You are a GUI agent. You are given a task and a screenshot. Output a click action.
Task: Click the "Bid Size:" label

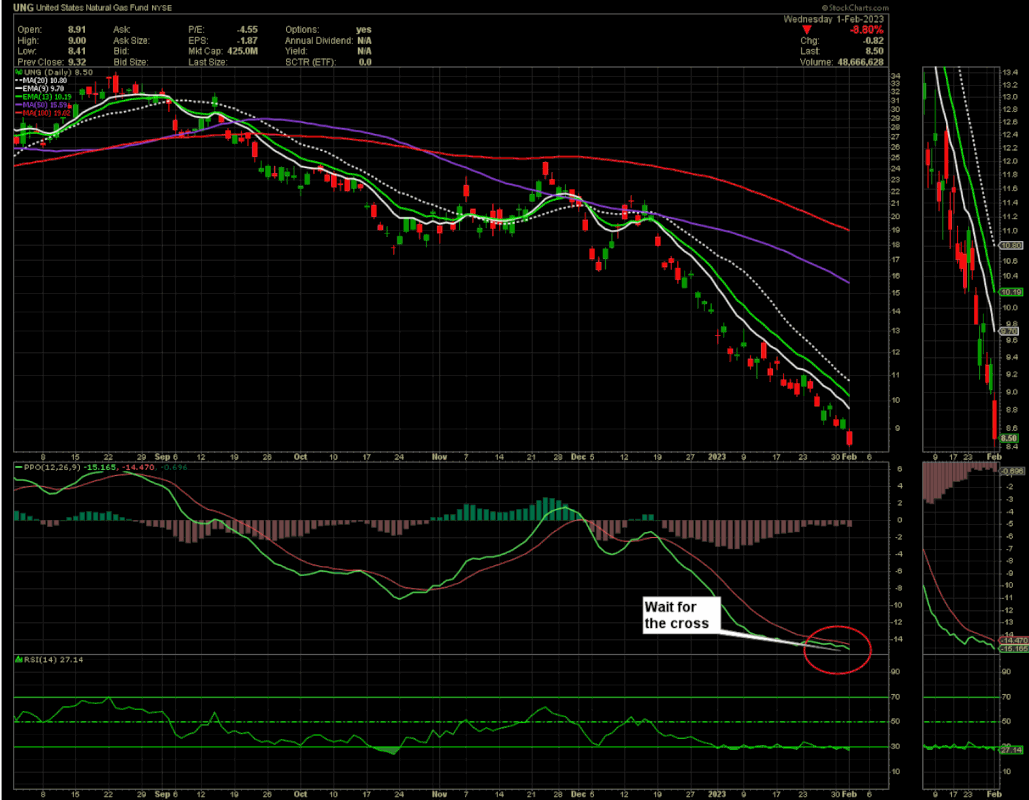(x=131, y=62)
